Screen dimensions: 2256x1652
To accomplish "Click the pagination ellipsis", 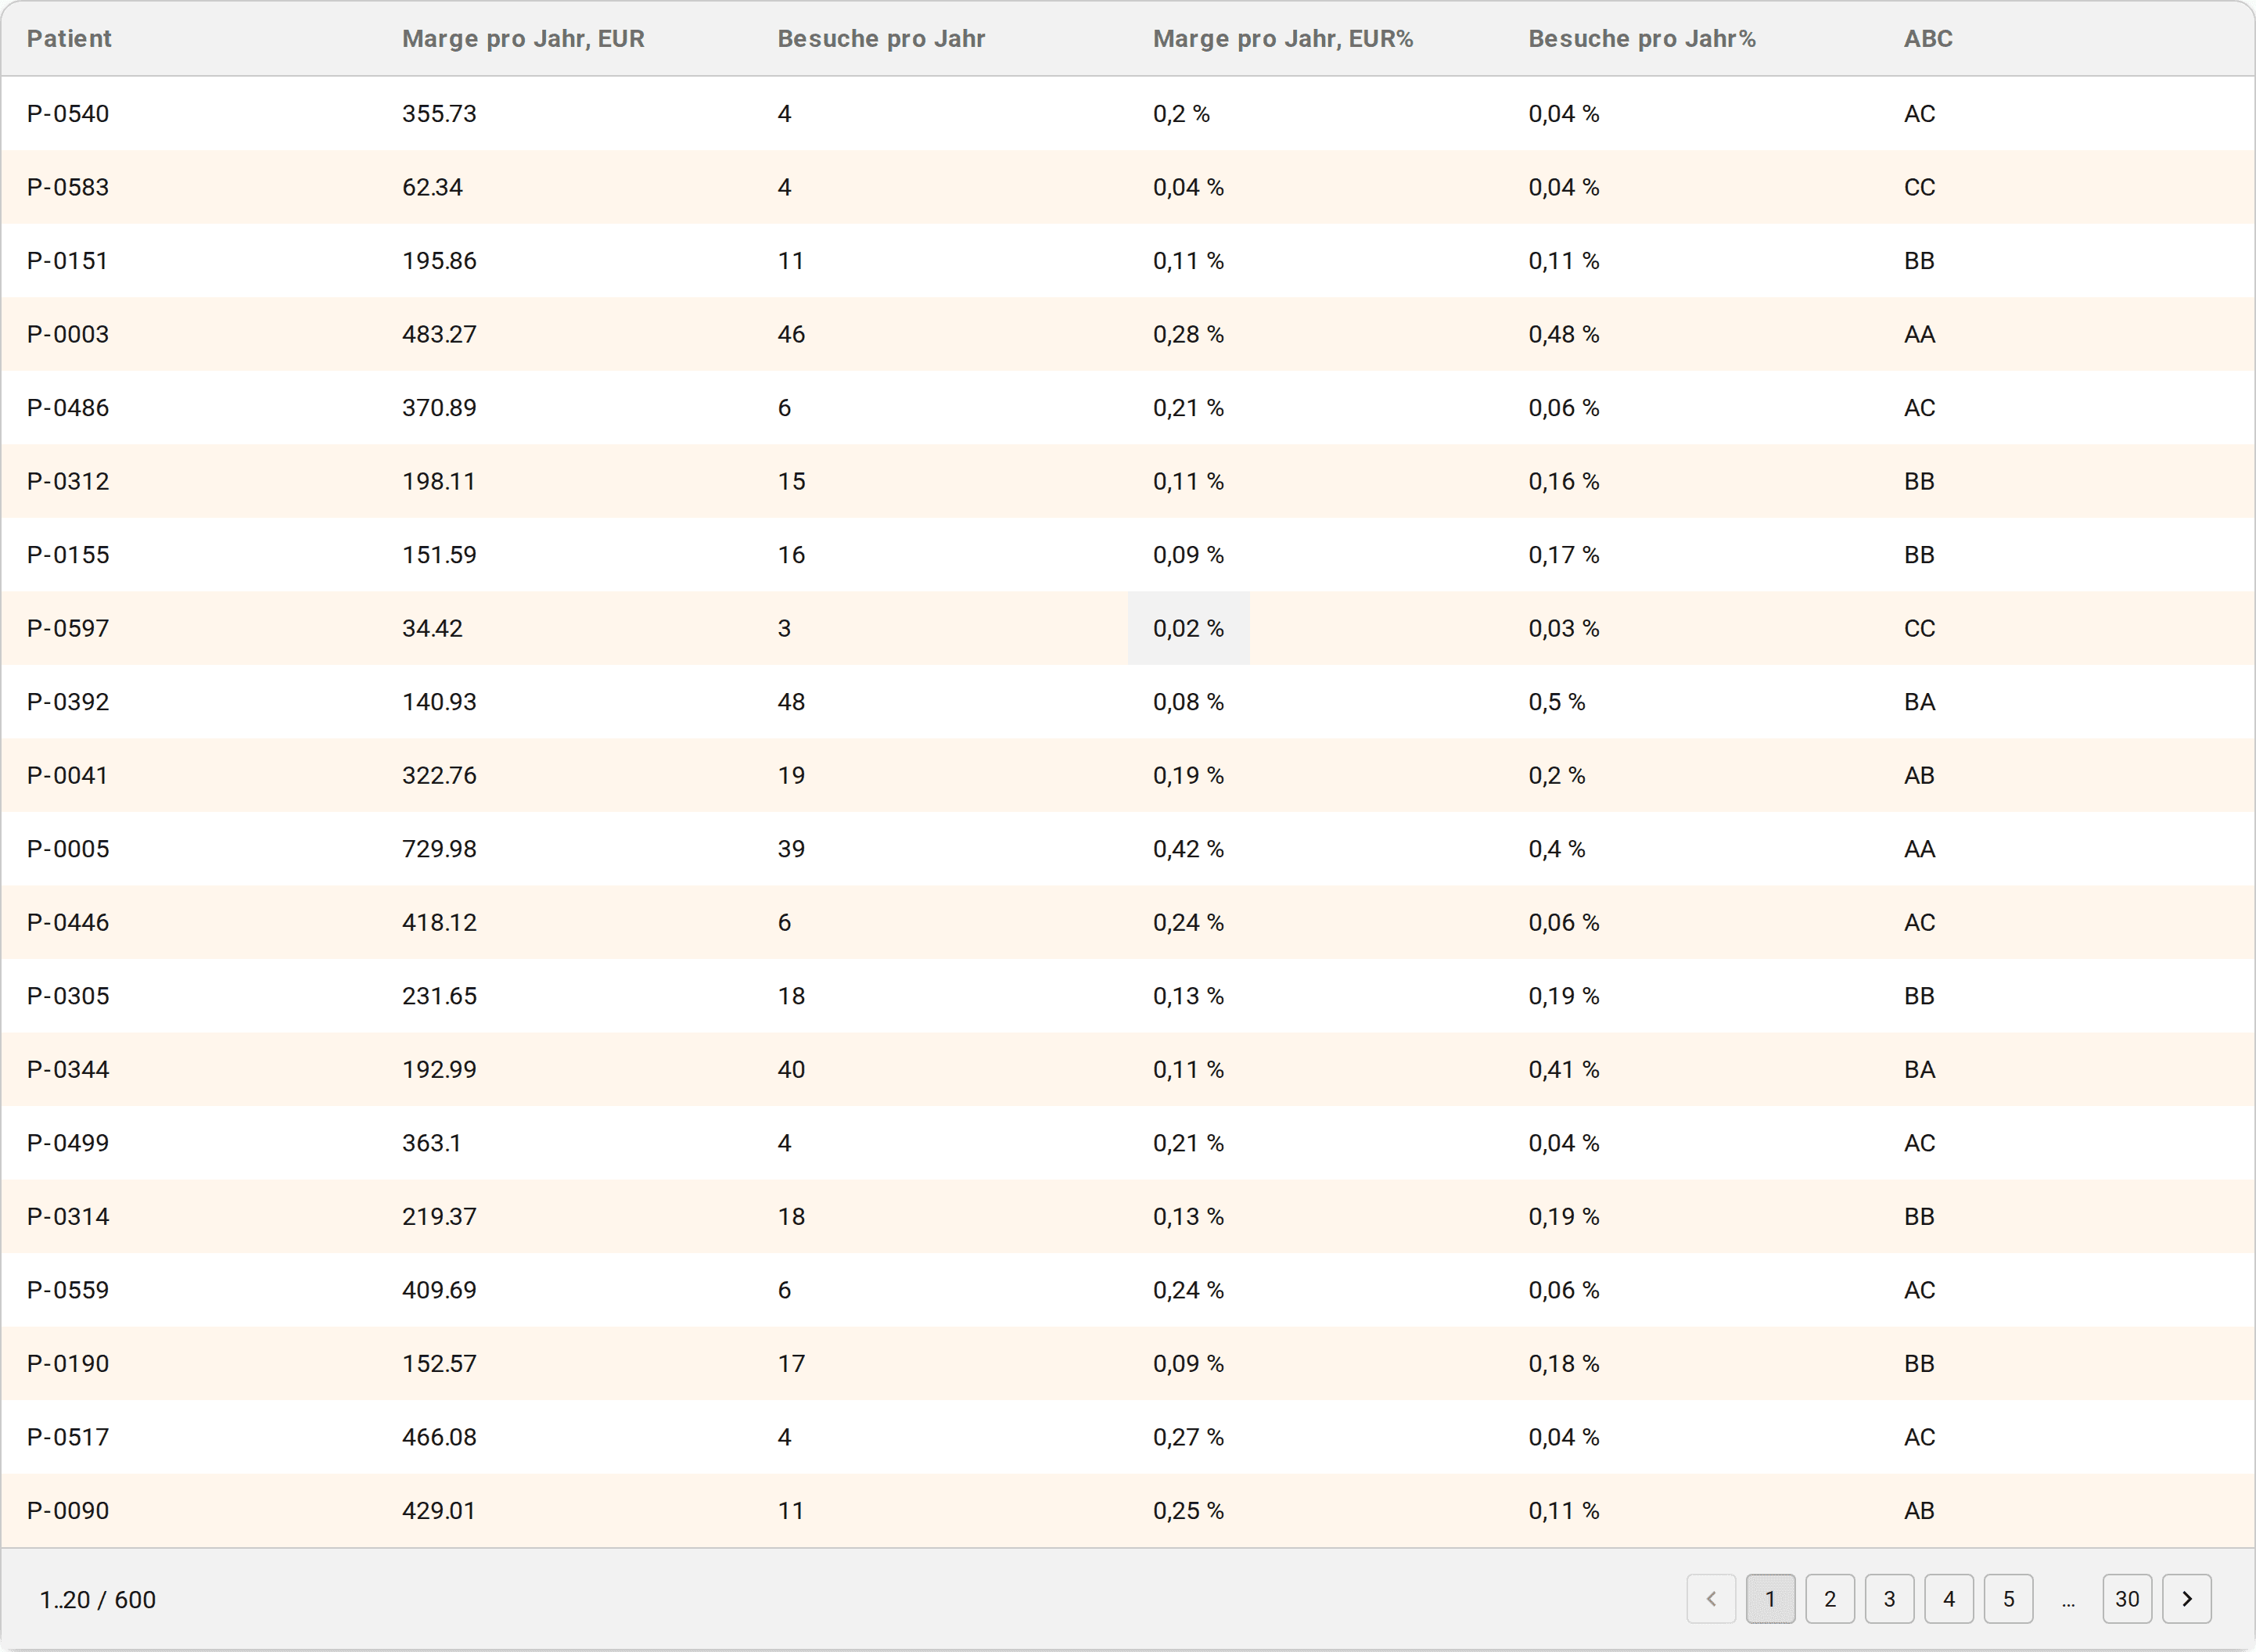I will [2068, 1602].
